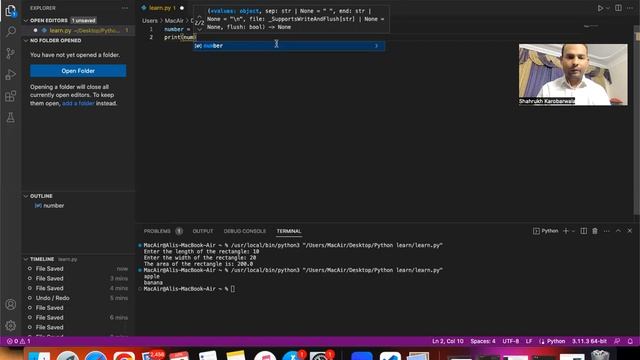Open the Extensions view
Viewport: 640px width, 360px height.
[11, 96]
